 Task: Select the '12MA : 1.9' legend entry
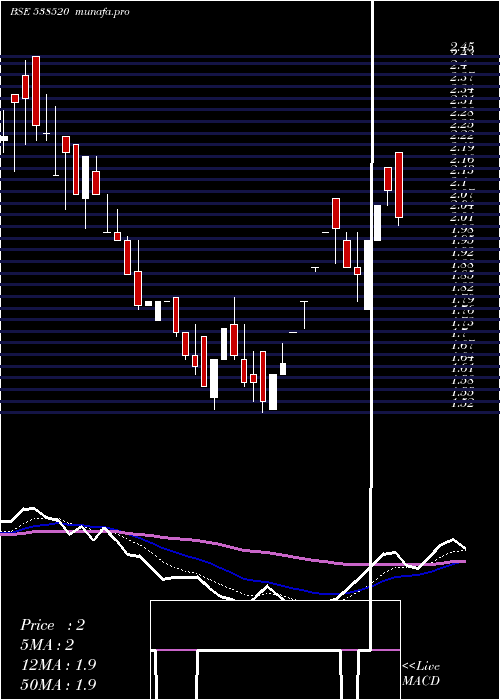click(58, 665)
